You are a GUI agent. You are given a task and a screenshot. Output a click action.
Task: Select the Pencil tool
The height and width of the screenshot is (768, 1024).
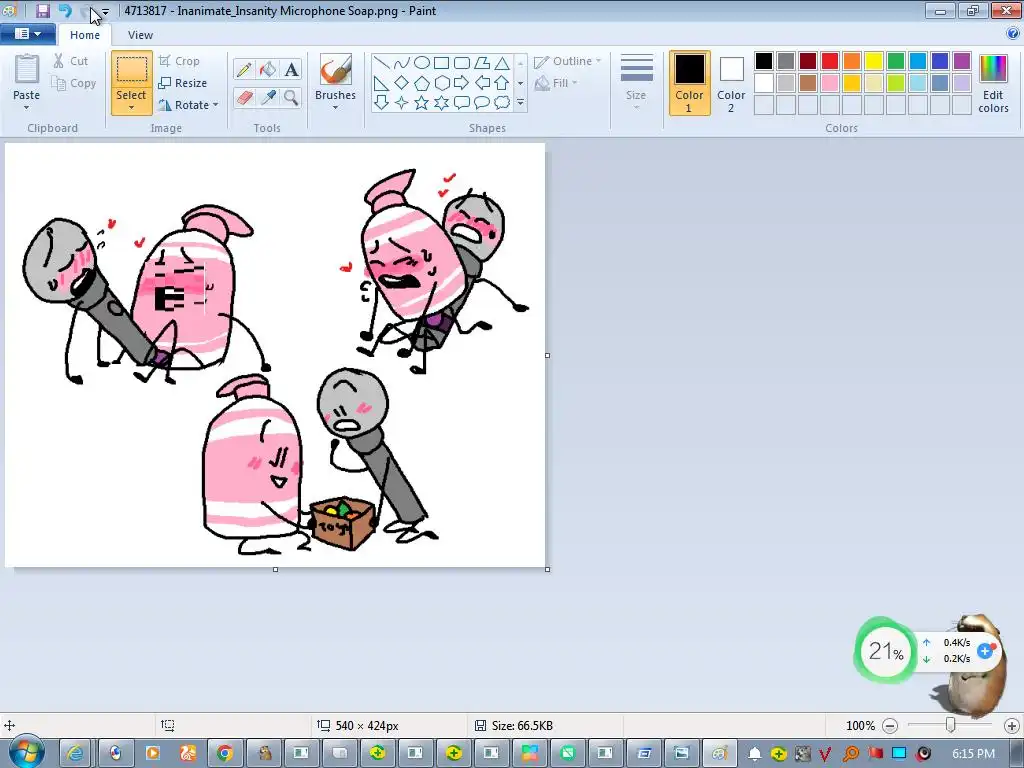click(x=244, y=70)
